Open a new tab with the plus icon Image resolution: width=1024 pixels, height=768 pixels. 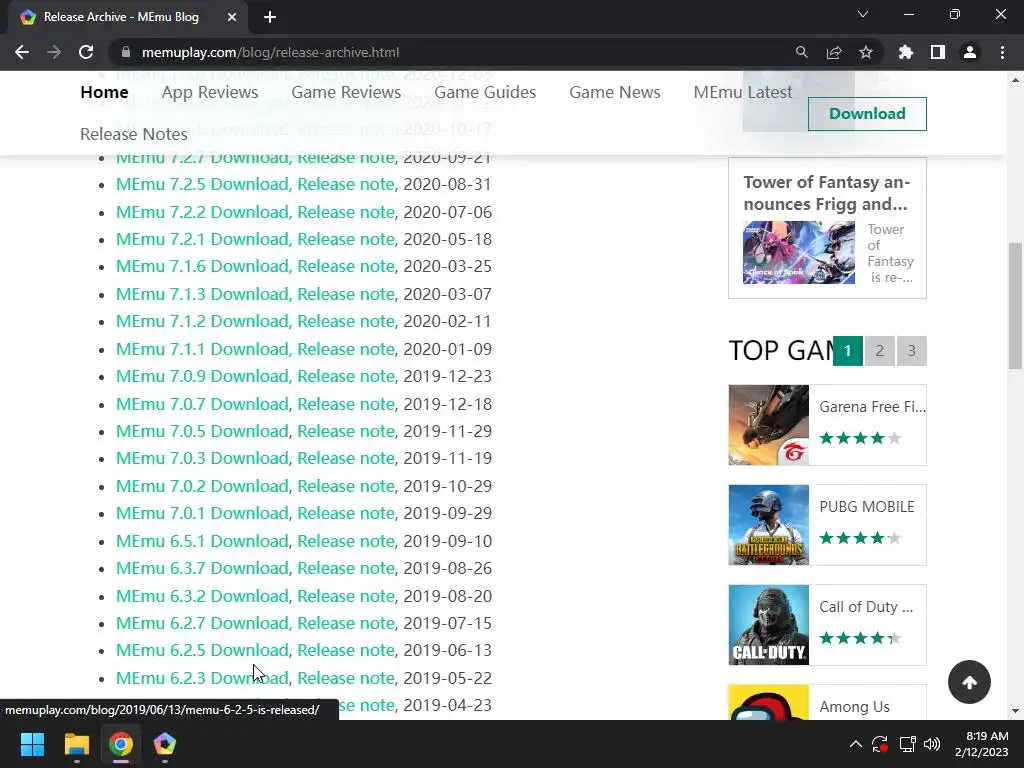point(270,17)
